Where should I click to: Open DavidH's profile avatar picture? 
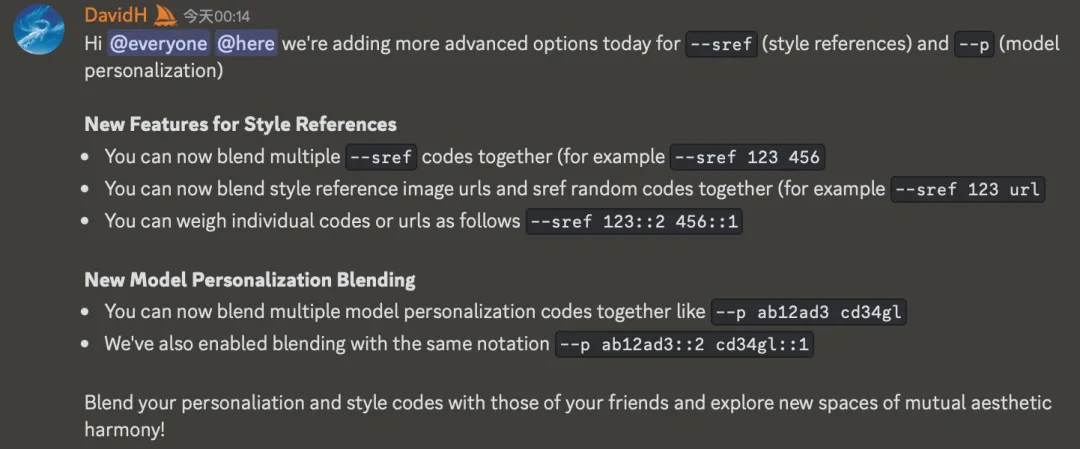pyautogui.click(x=39, y=29)
